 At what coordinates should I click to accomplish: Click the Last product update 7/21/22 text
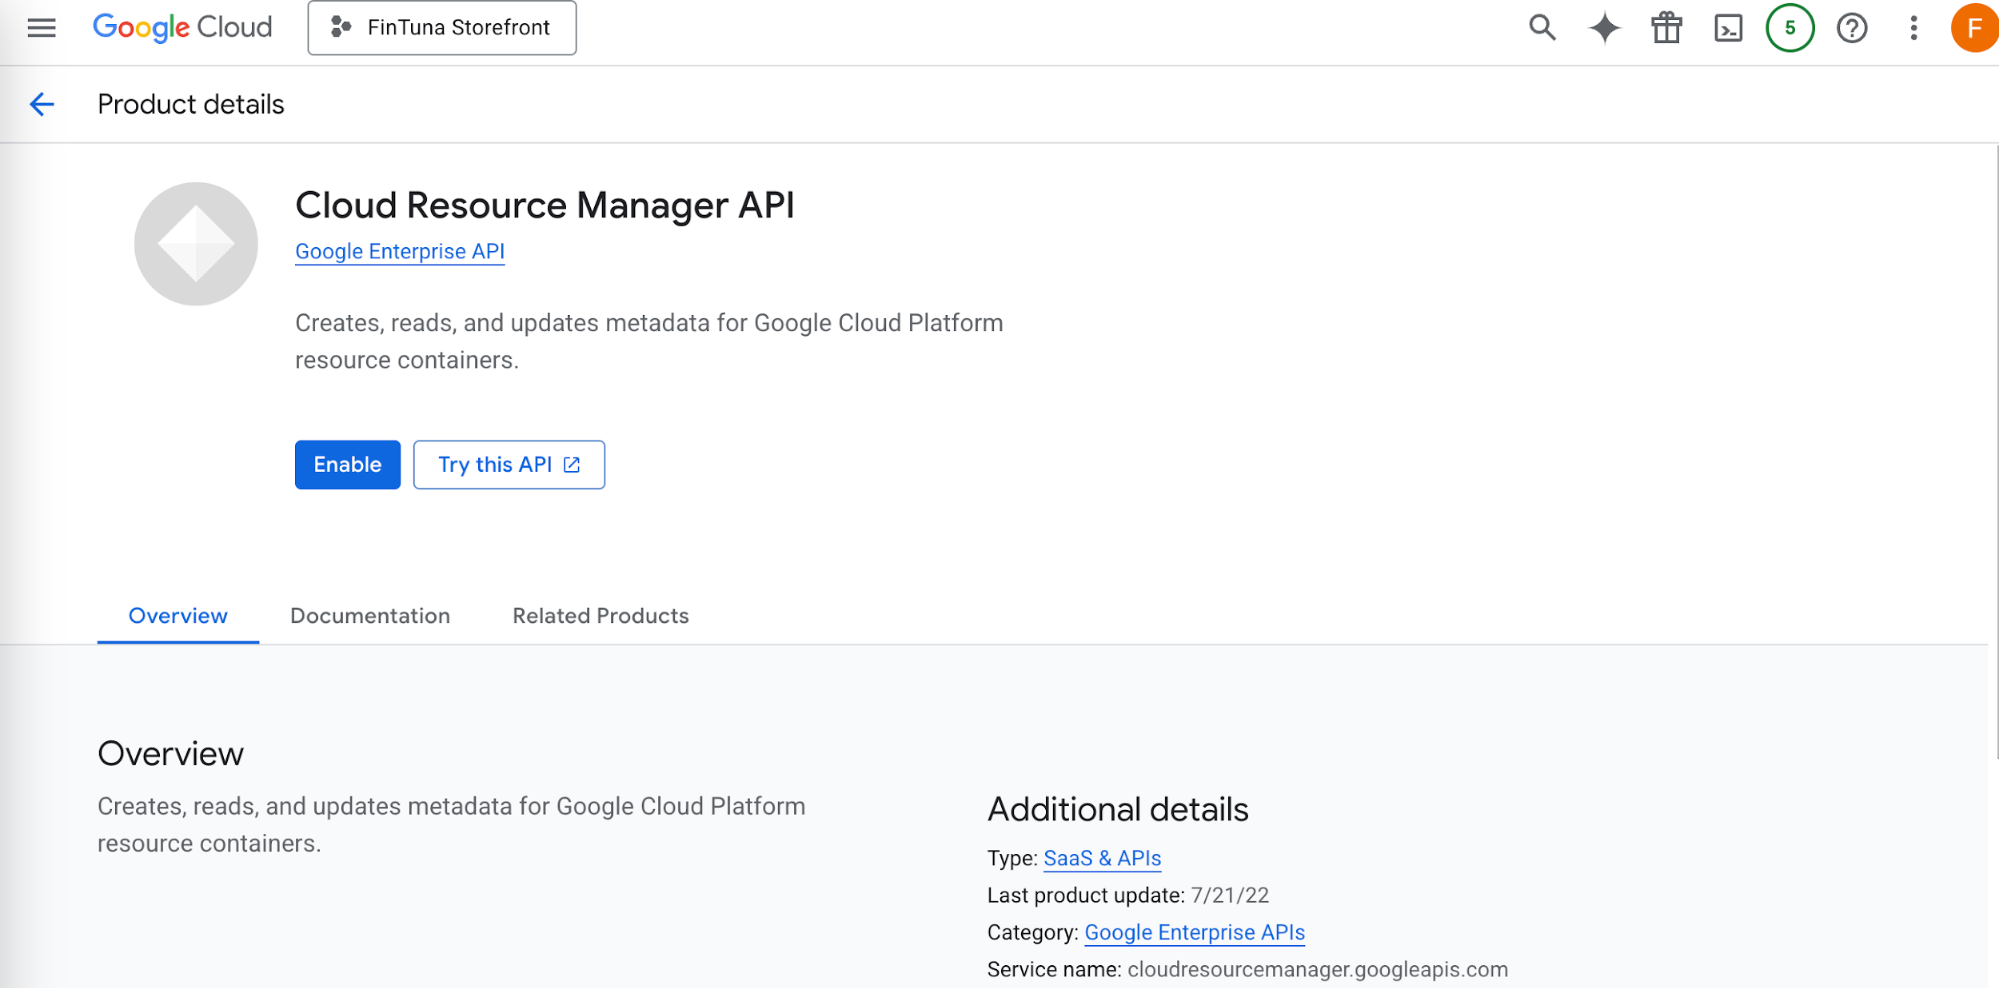pos(1128,896)
